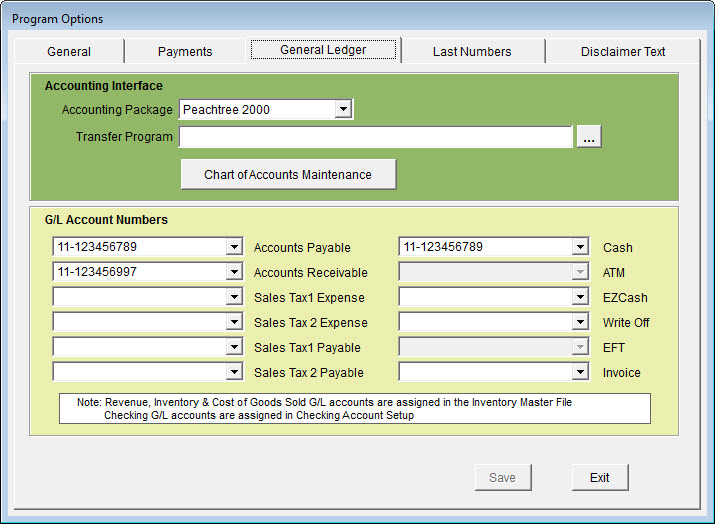Switch to the General tab

point(69,52)
